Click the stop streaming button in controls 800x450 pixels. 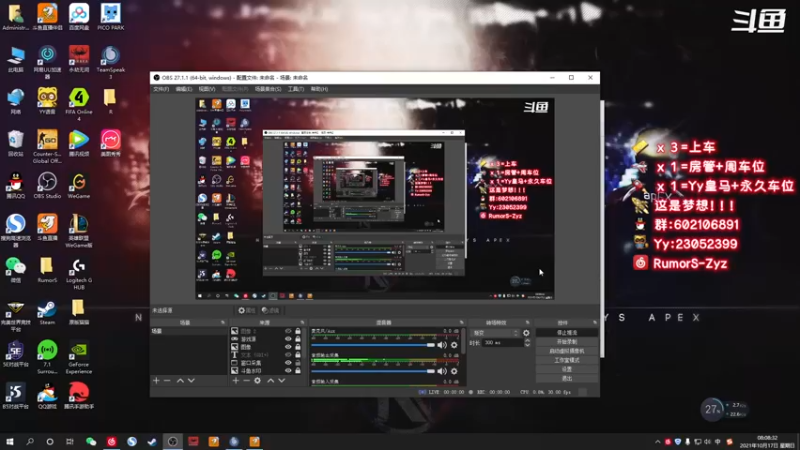point(567,333)
